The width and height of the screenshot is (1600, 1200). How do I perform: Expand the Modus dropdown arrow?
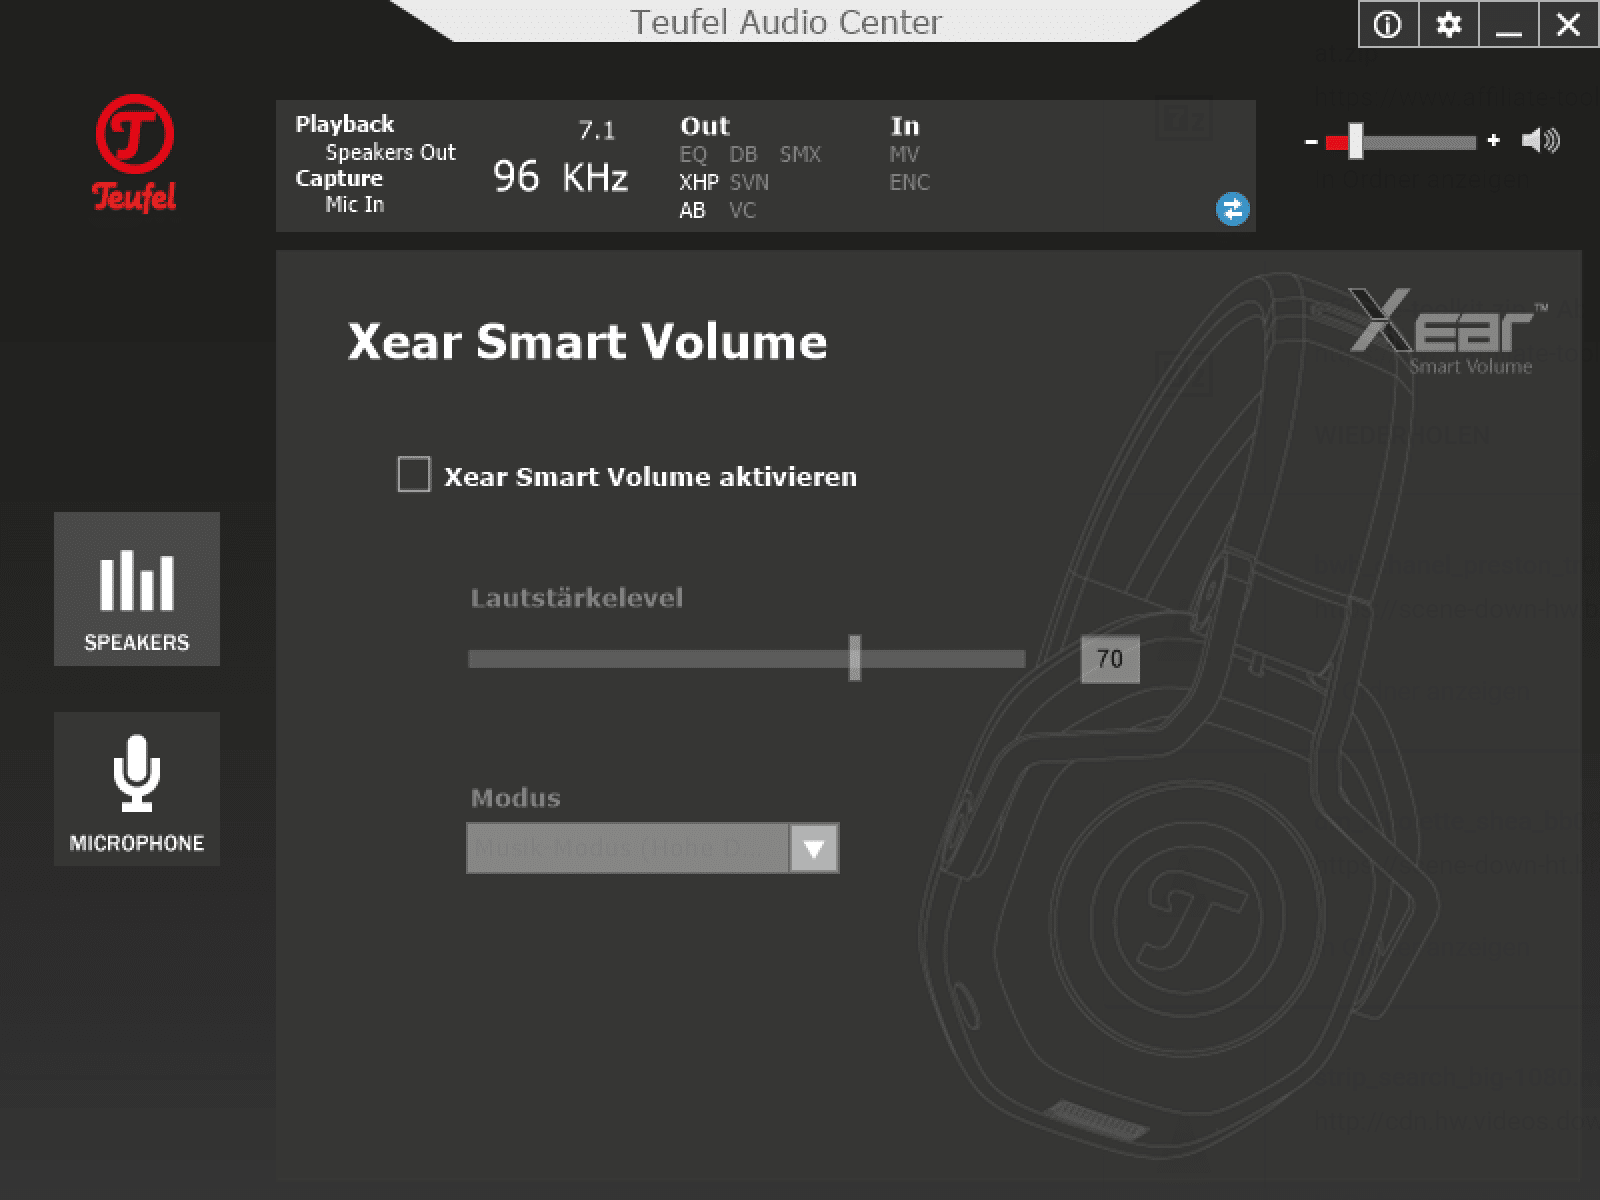pos(814,849)
